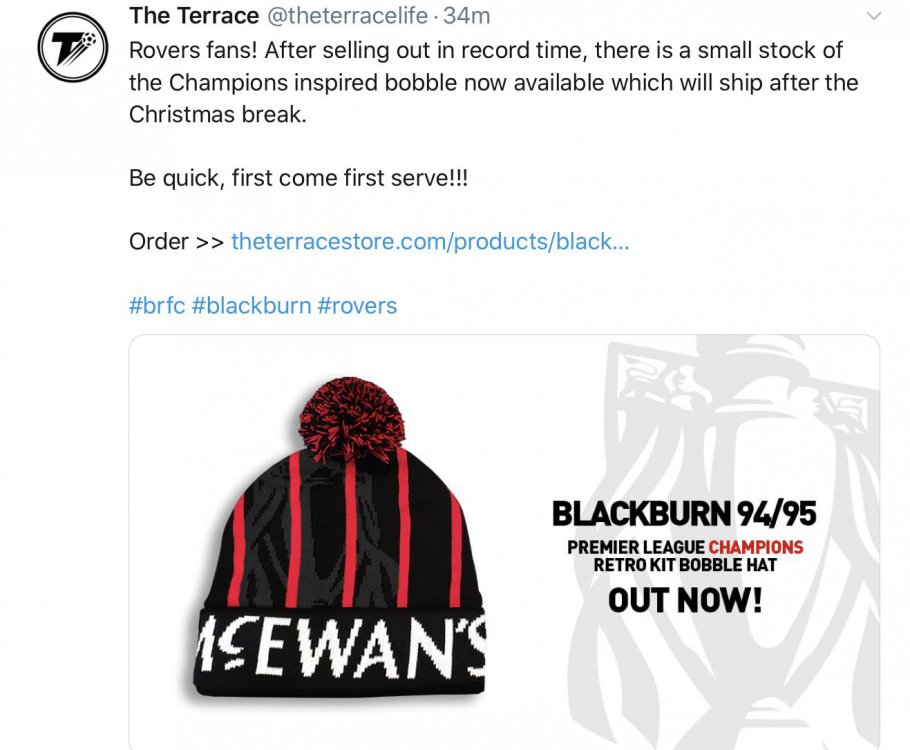Click the red CHAMPIONS word in image
The width and height of the screenshot is (910, 750).
755,547
